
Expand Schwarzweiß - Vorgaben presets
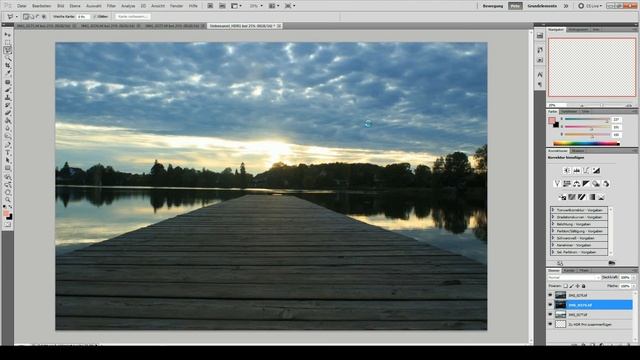pyautogui.click(x=553, y=238)
